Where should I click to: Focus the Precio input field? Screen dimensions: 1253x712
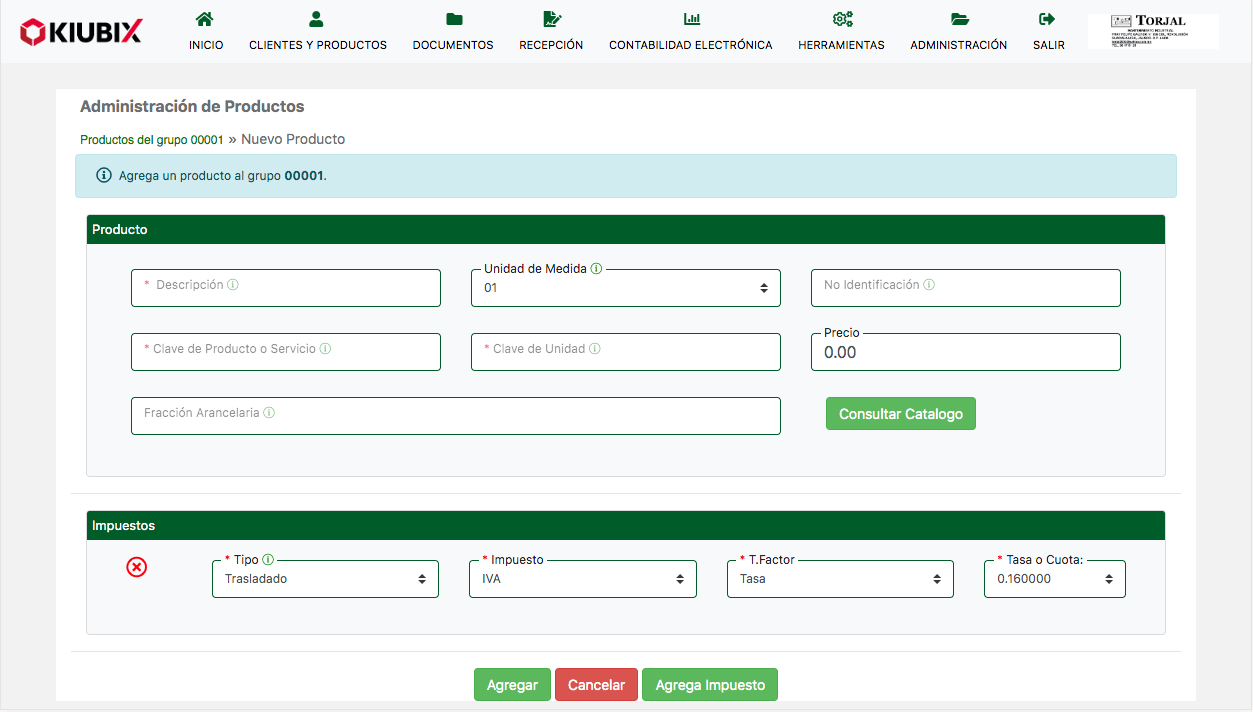click(x=965, y=352)
